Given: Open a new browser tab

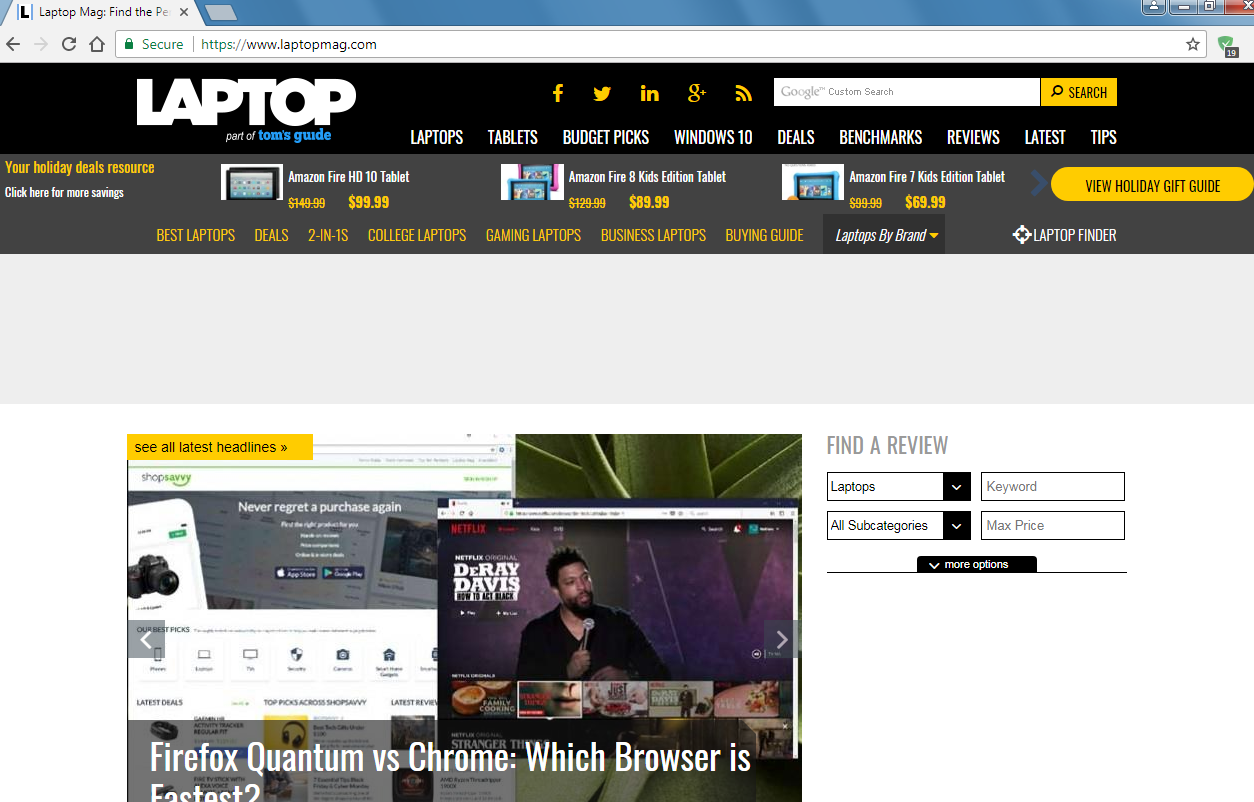Looking at the screenshot, I should click(220, 12).
